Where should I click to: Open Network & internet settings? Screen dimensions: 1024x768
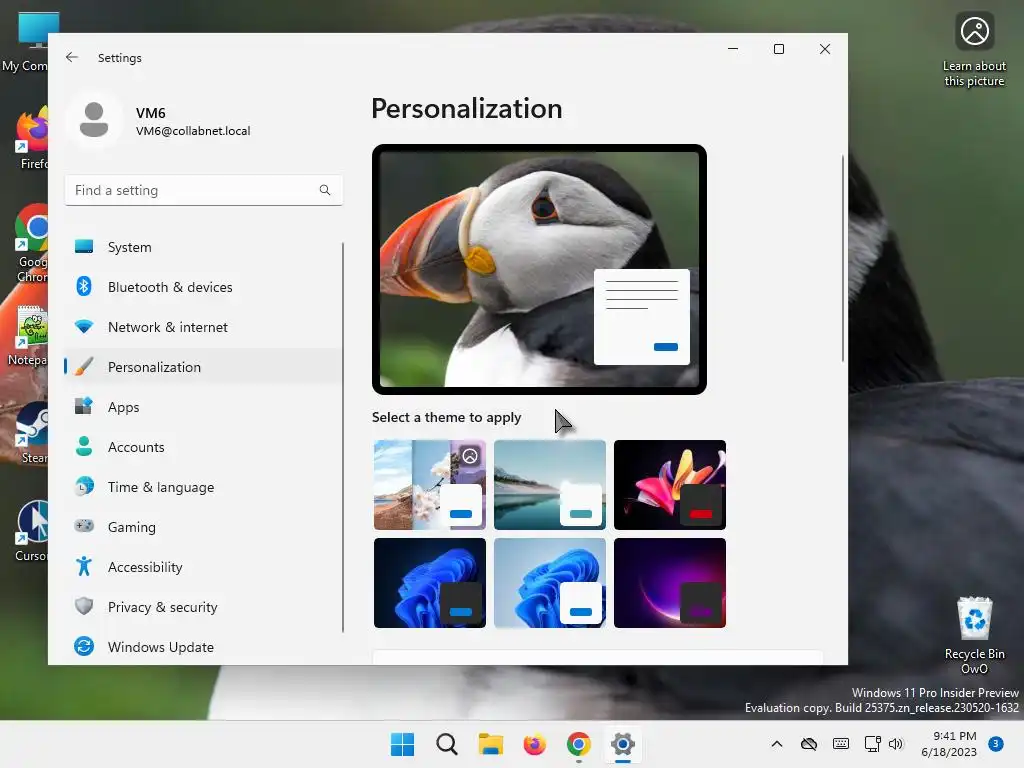point(203,327)
